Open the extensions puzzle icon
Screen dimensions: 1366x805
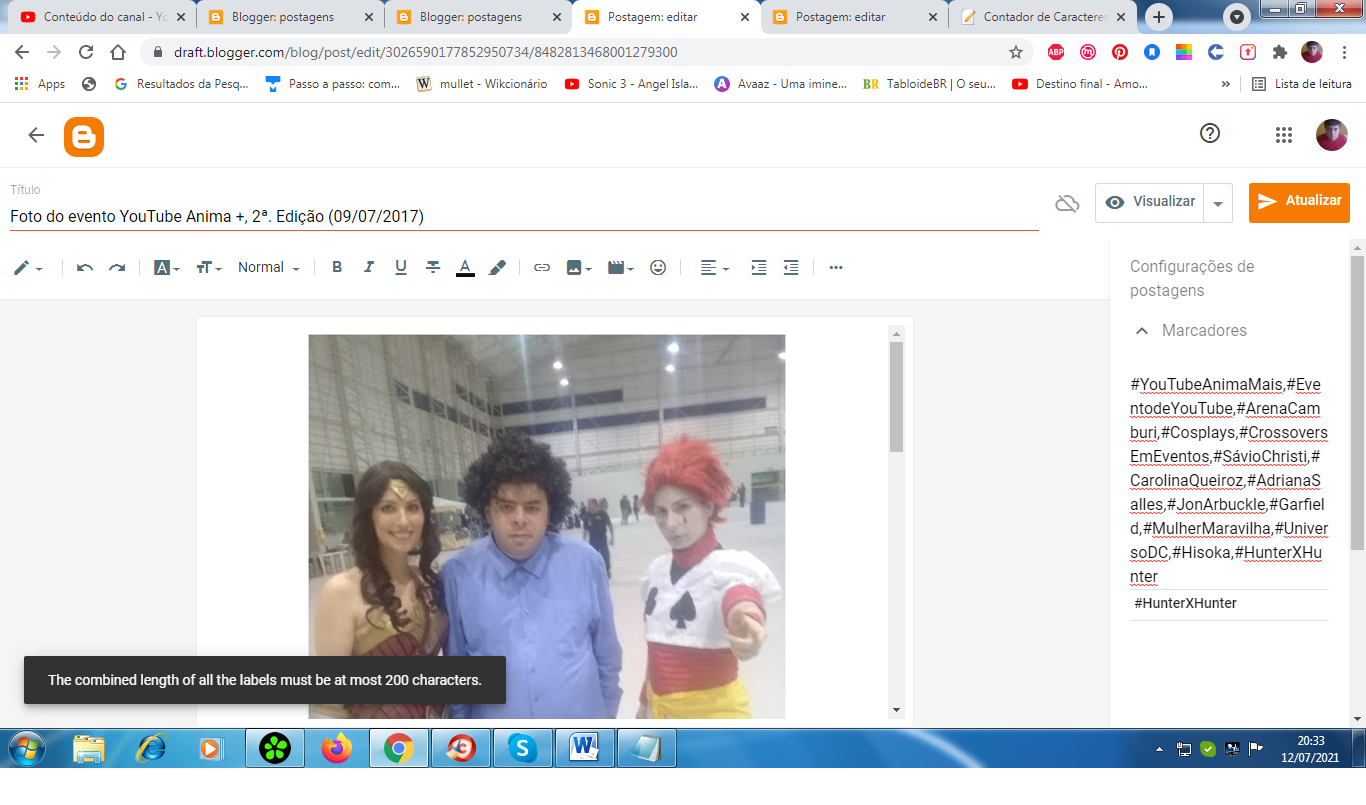(x=1280, y=52)
